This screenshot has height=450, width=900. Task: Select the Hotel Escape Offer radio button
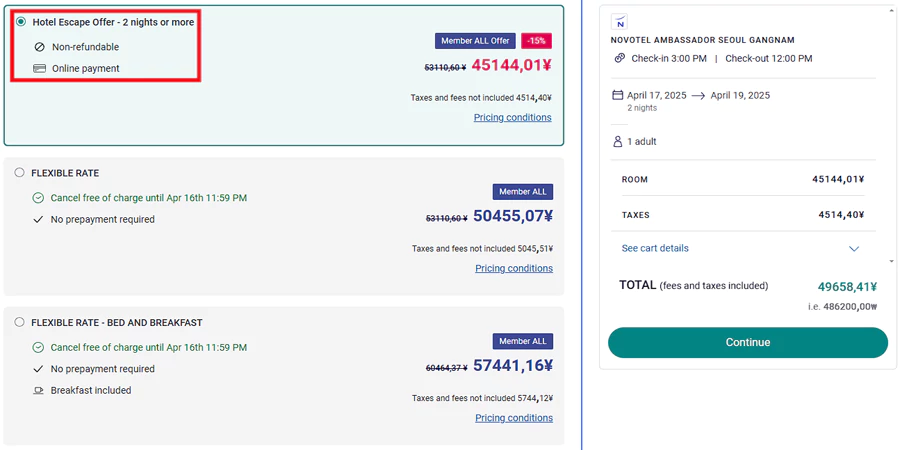point(21,22)
